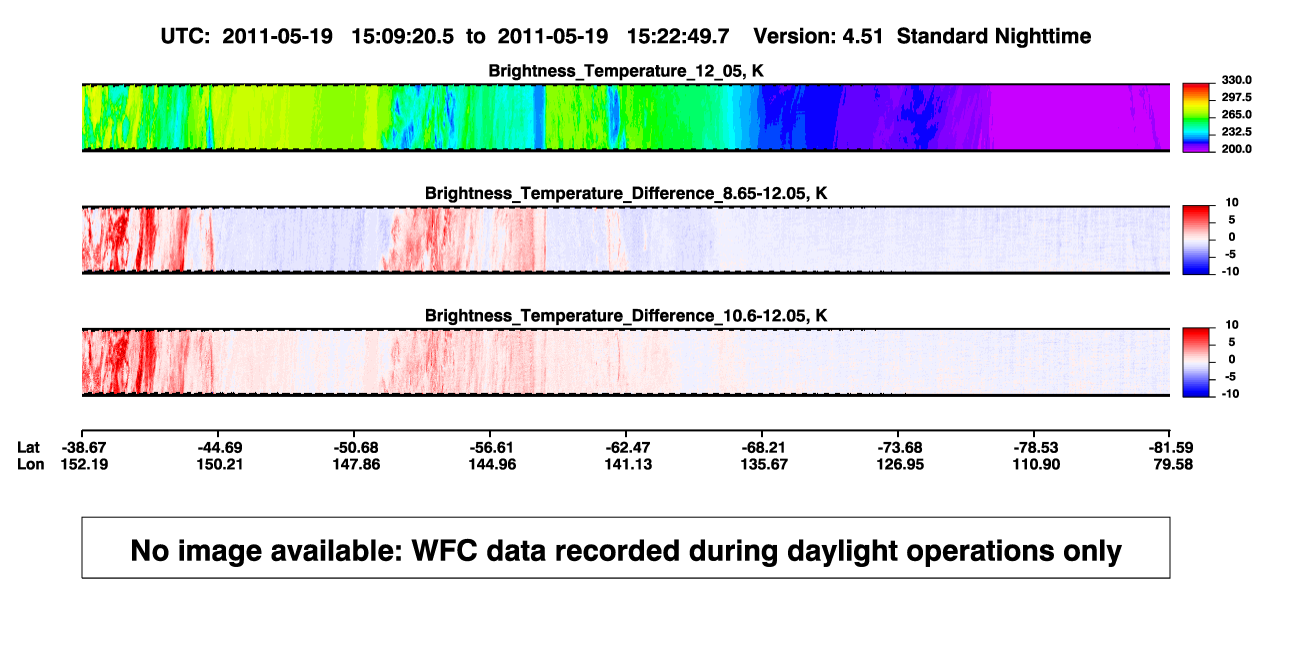This screenshot has height=667, width=1300.
Task: Click the Brightness_Temperature_Difference_10.6-12.05 title
Action: pos(626,316)
